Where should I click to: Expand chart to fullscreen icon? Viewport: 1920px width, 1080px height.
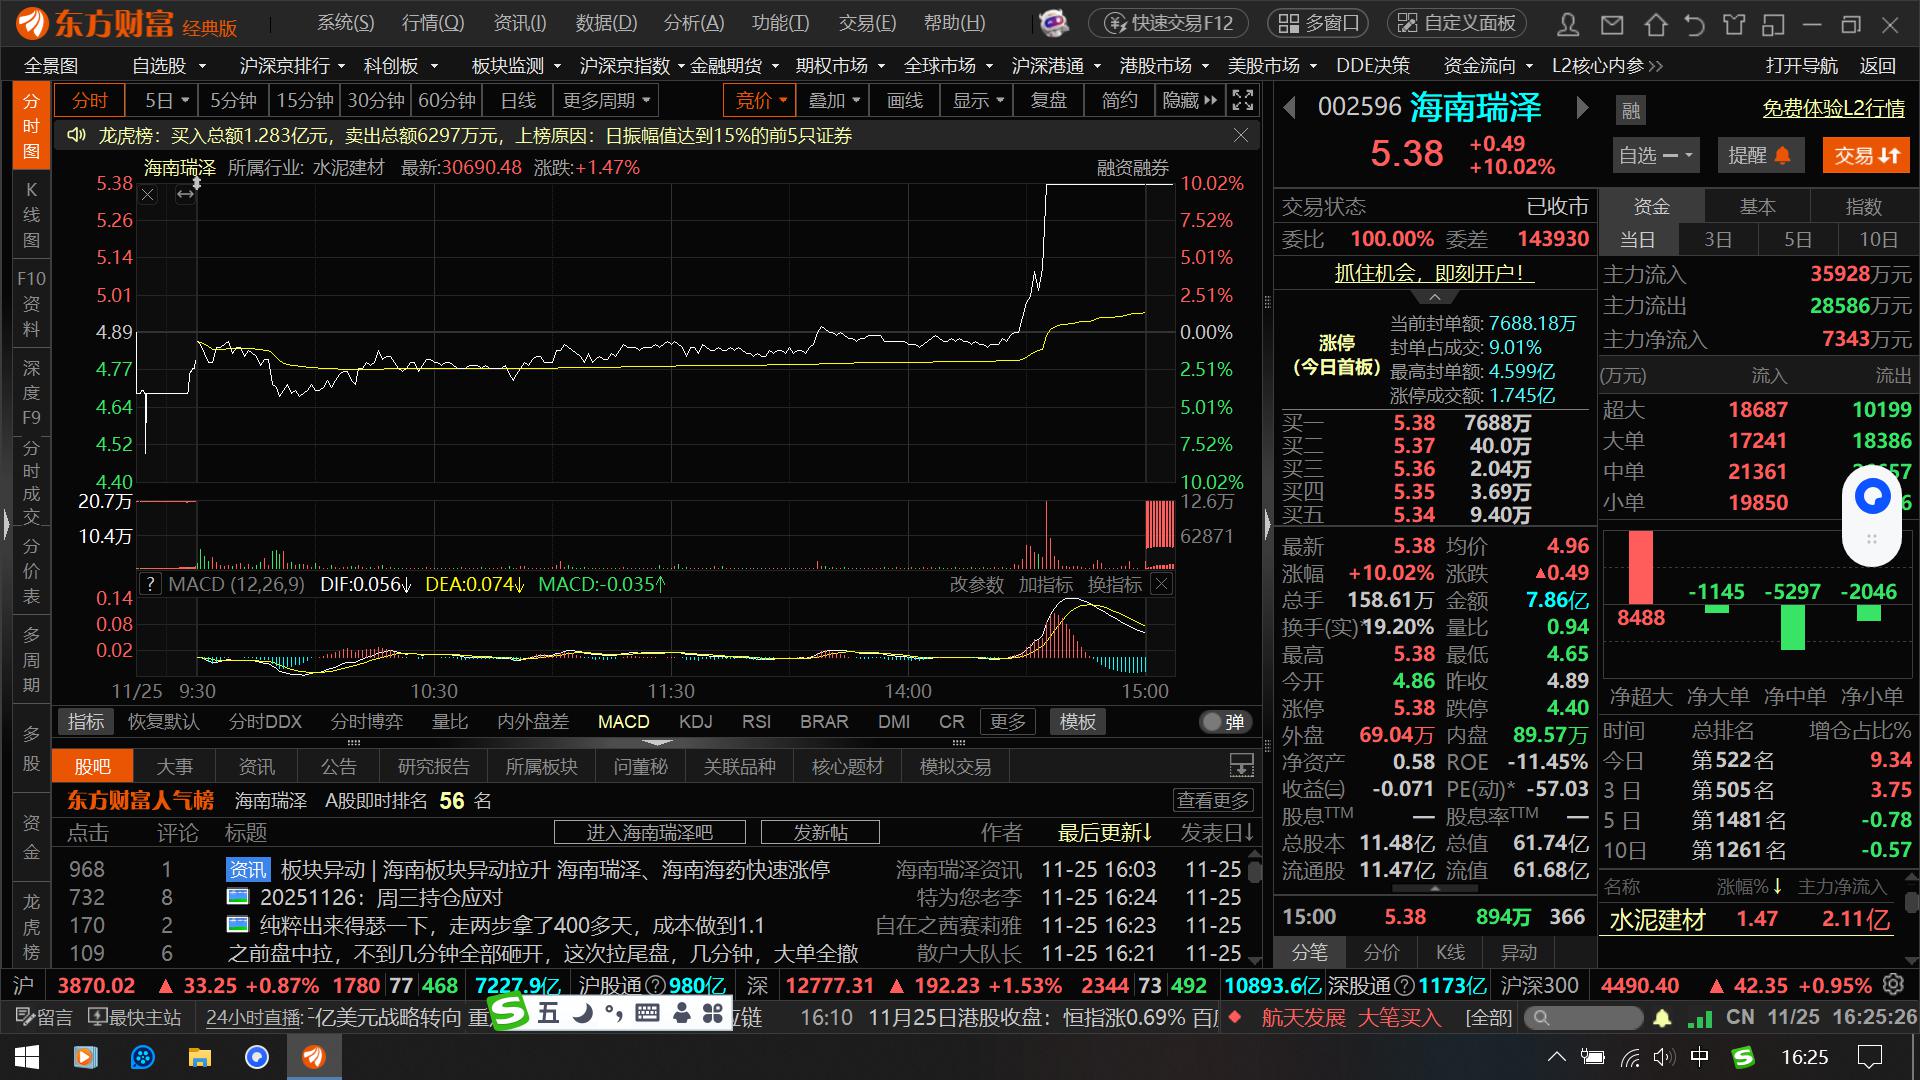pyautogui.click(x=1243, y=100)
